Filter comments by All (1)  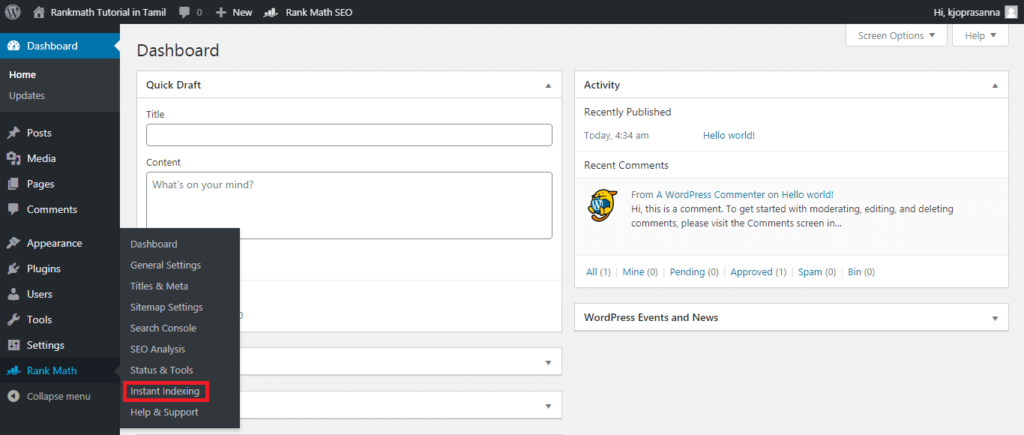tap(598, 272)
